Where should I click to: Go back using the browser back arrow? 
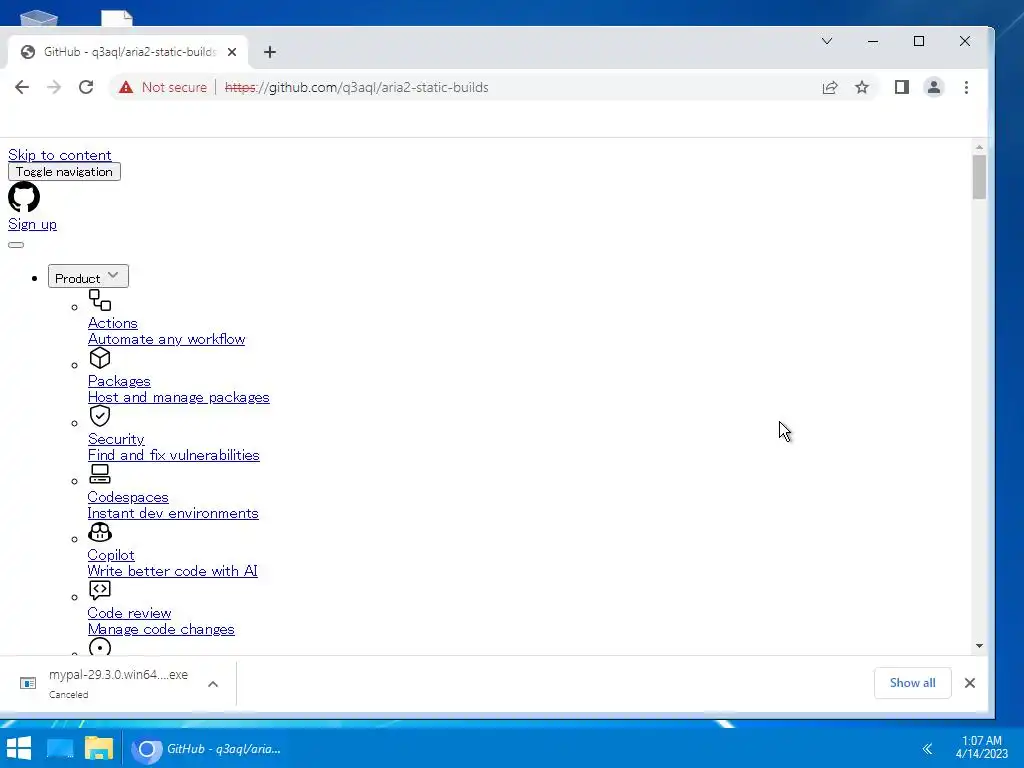pyautogui.click(x=22, y=88)
